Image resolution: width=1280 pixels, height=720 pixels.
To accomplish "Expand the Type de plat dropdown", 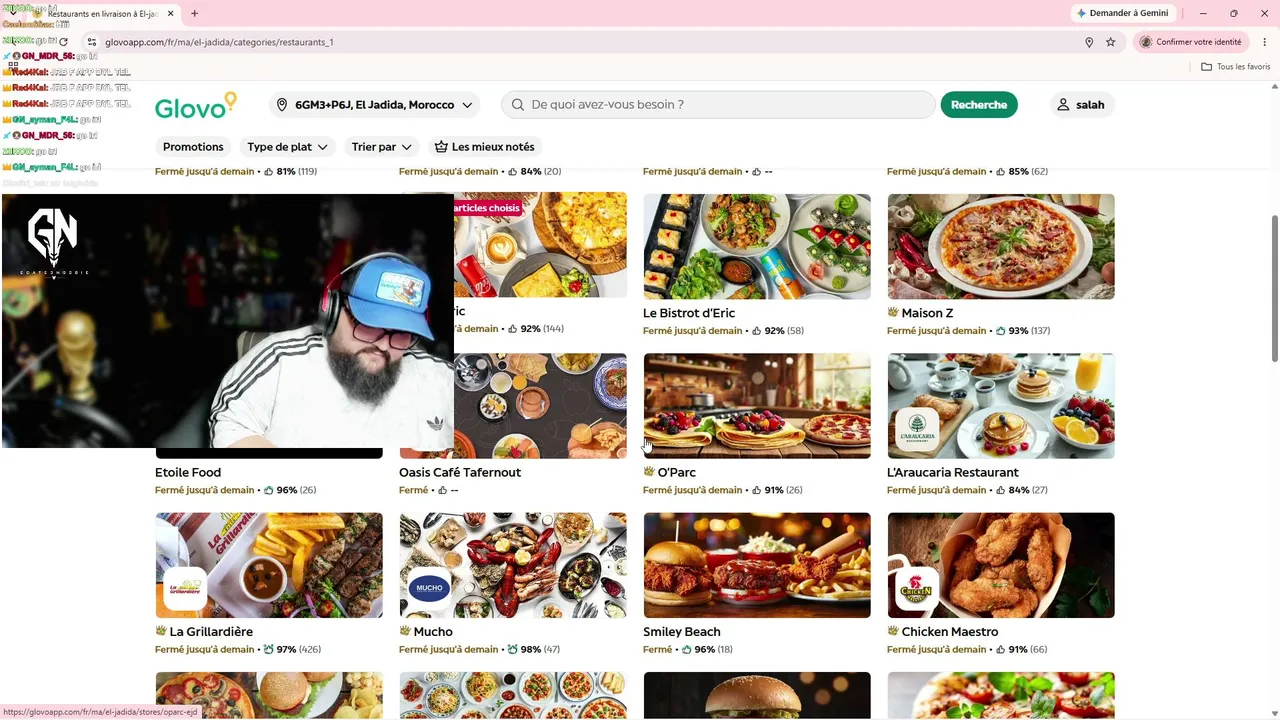I will pyautogui.click(x=287, y=147).
